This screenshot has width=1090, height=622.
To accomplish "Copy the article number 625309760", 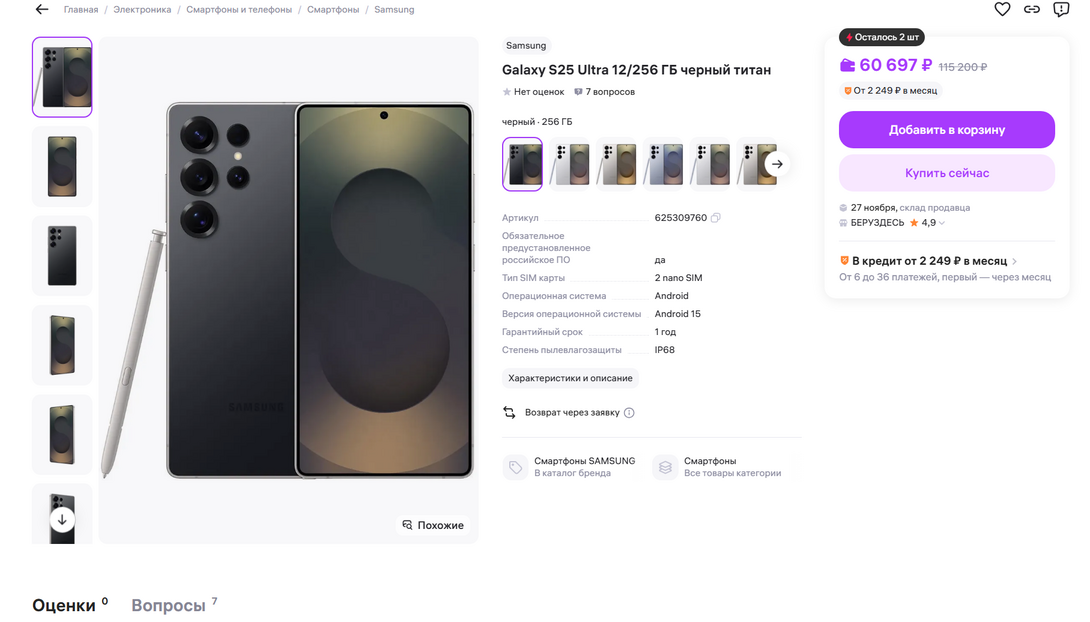I will point(716,218).
